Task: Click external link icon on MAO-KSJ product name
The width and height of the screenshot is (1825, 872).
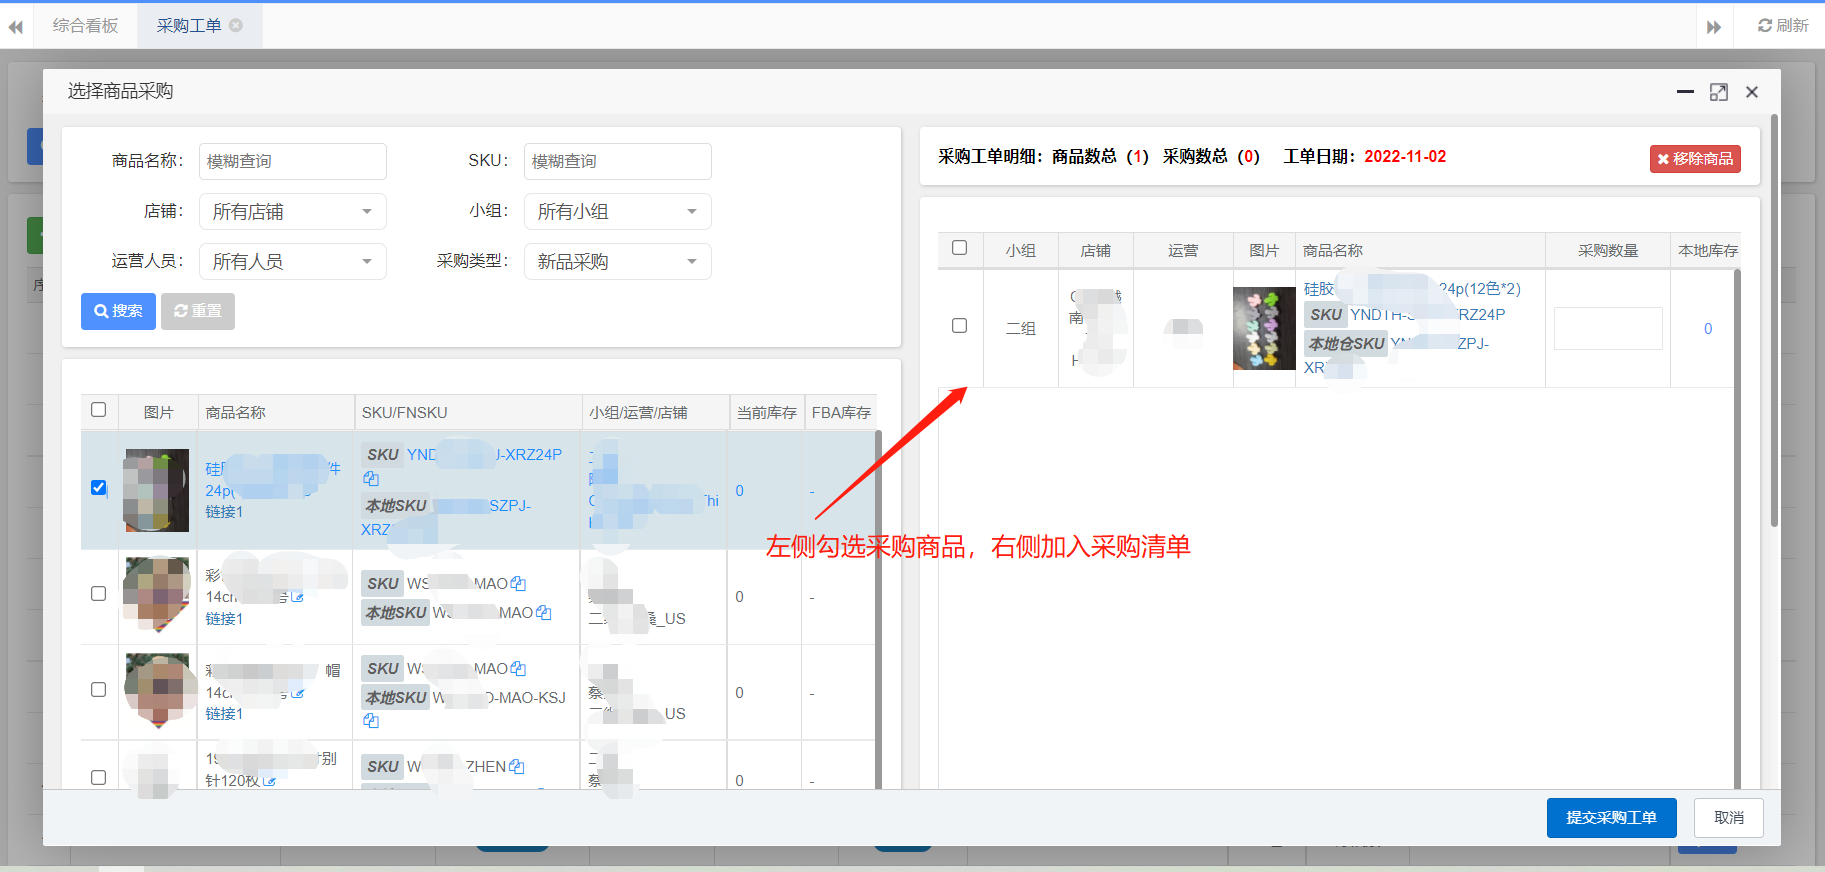Action: coord(297,693)
